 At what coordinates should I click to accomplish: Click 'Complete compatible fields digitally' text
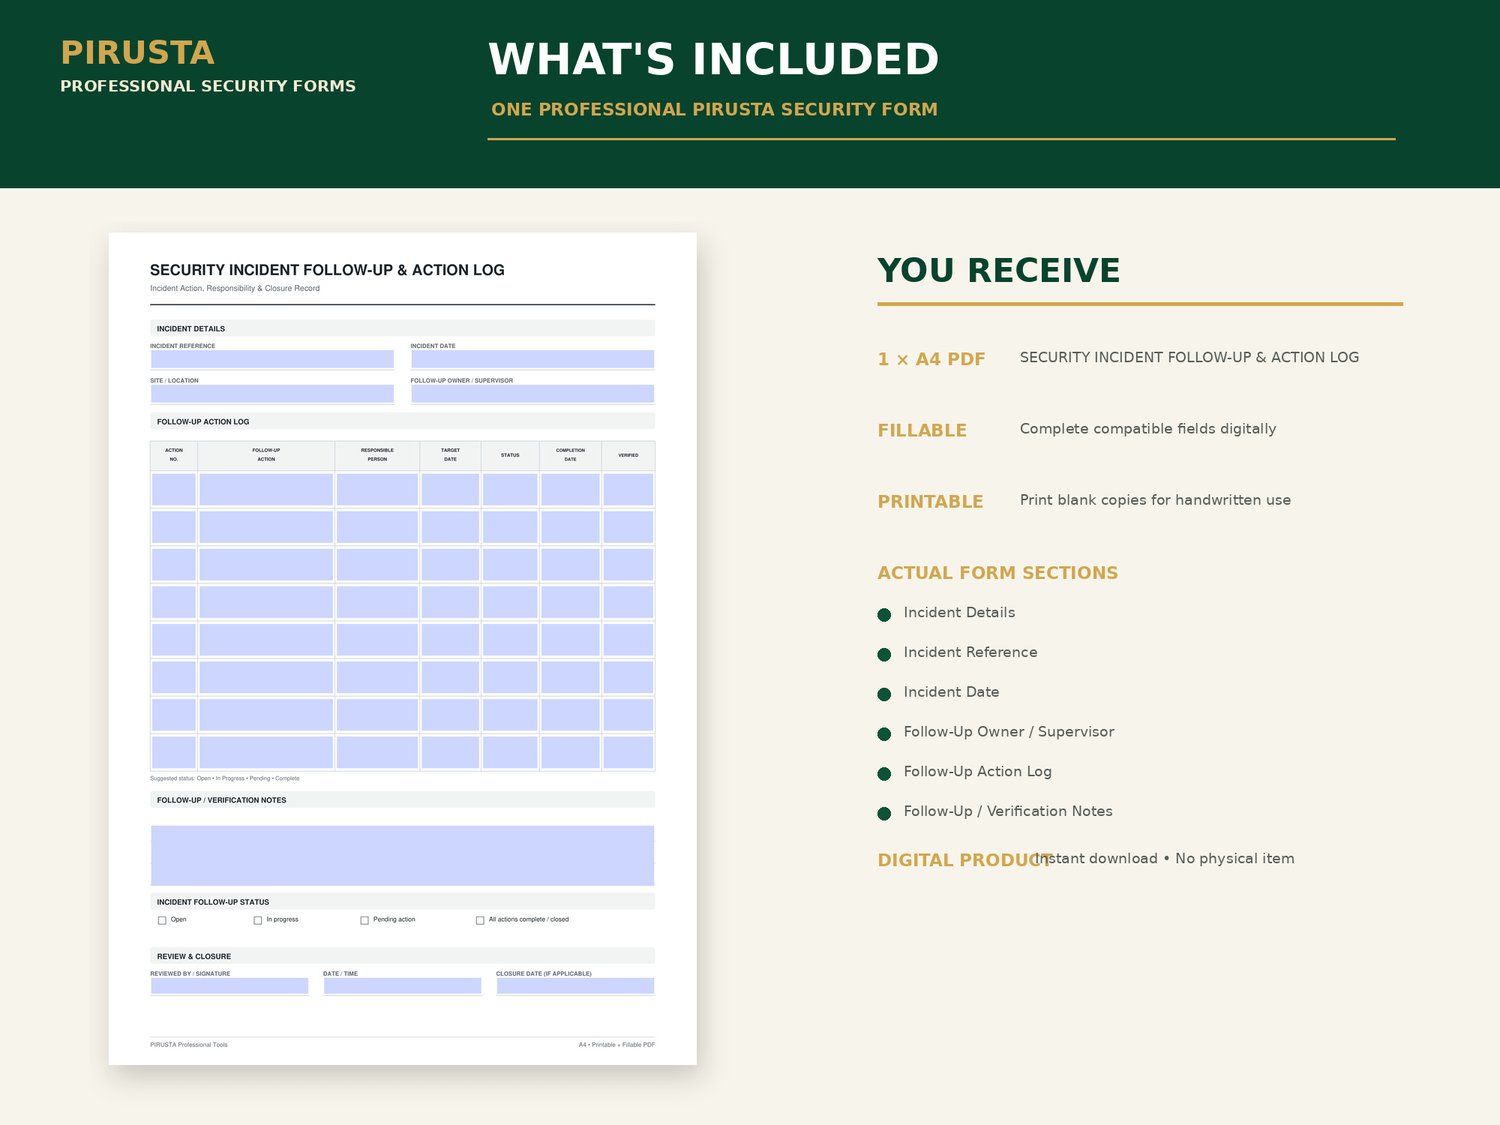(1148, 429)
